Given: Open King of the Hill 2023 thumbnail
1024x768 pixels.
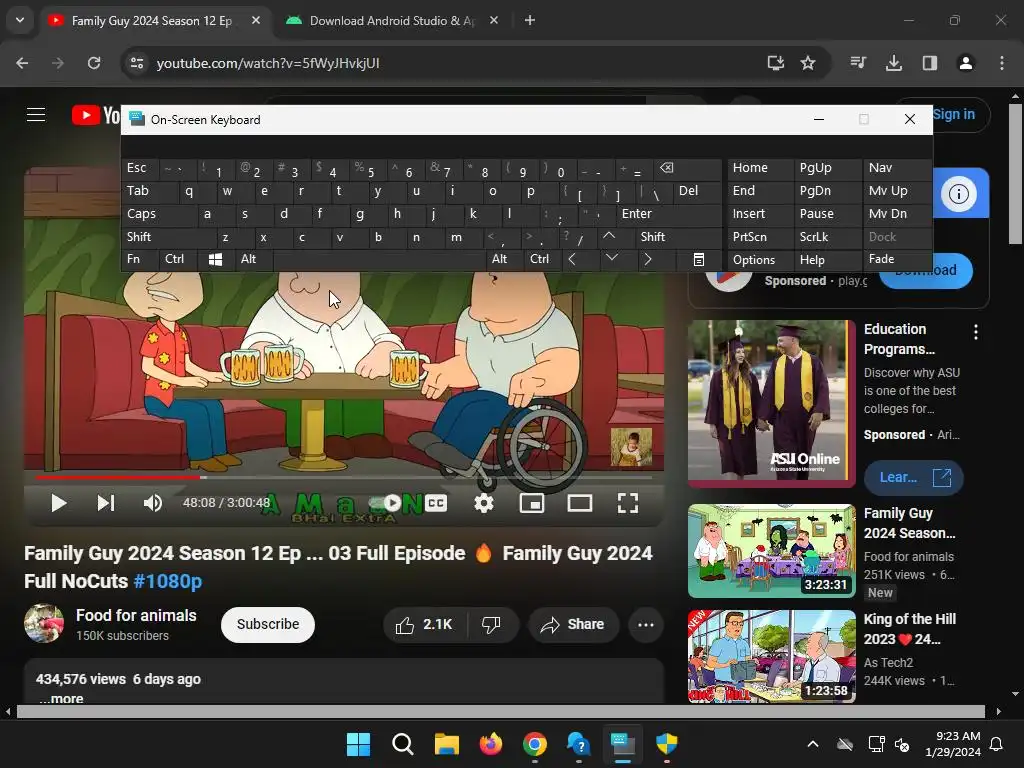Looking at the screenshot, I should pyautogui.click(x=771, y=656).
